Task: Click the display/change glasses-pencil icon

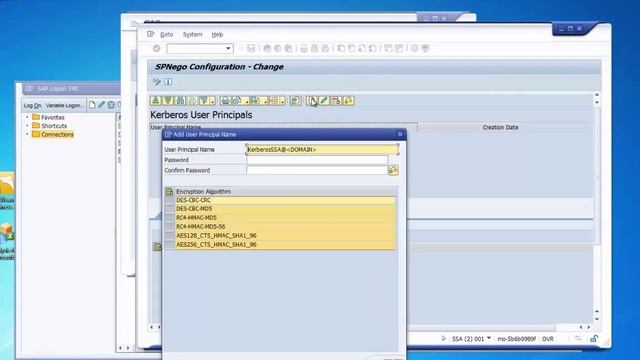Action: 157,82
